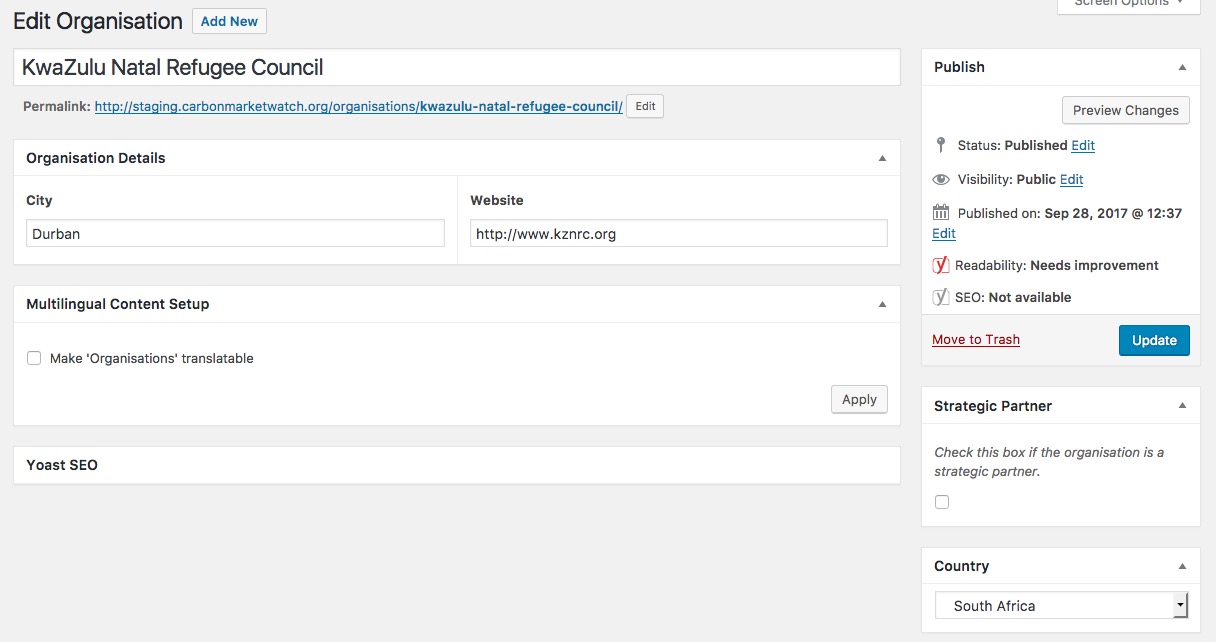Click Edit button next to permalink
This screenshot has height=642, width=1216.
645,106
